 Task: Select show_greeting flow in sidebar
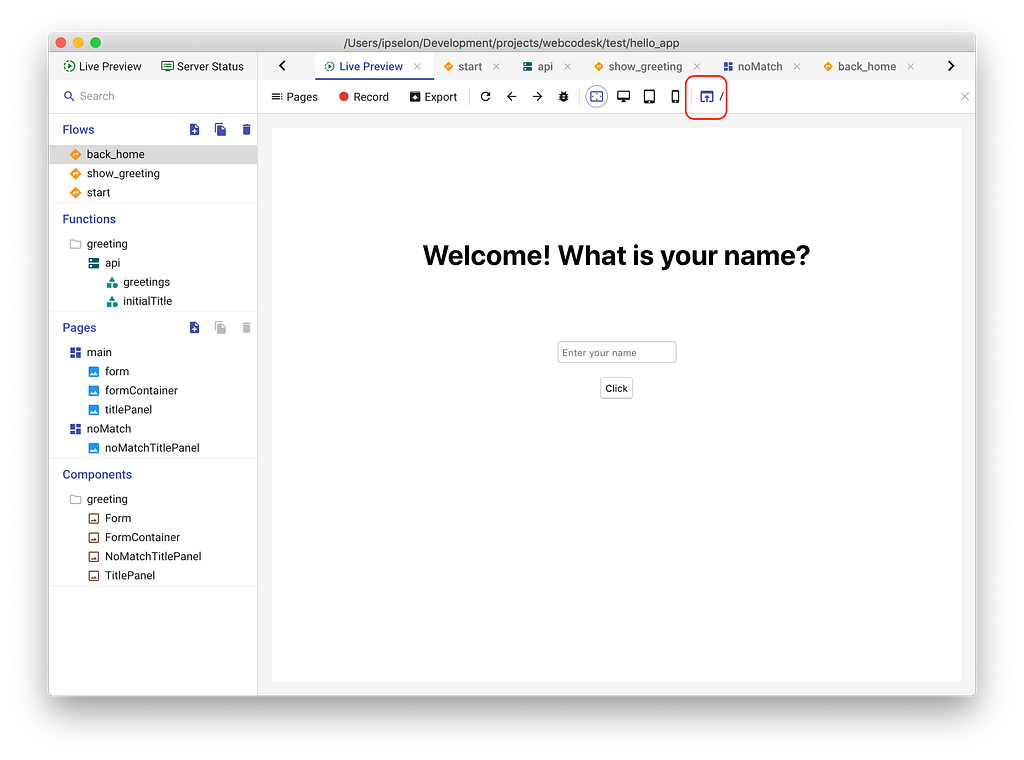(153, 174)
